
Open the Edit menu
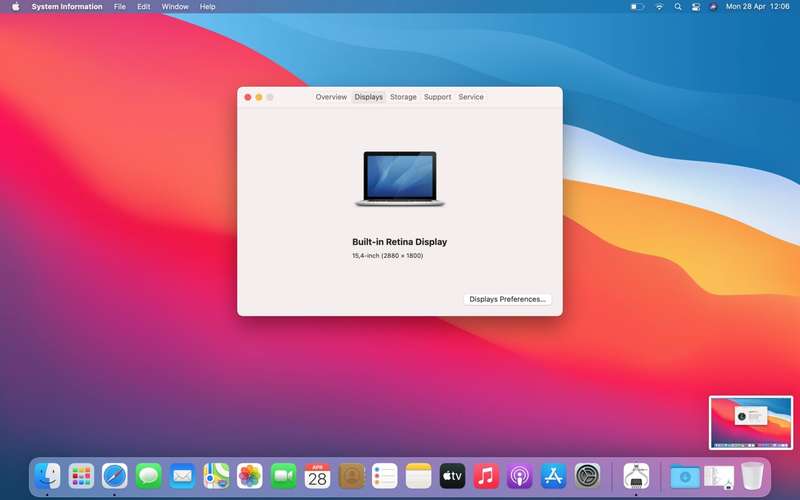(x=144, y=7)
